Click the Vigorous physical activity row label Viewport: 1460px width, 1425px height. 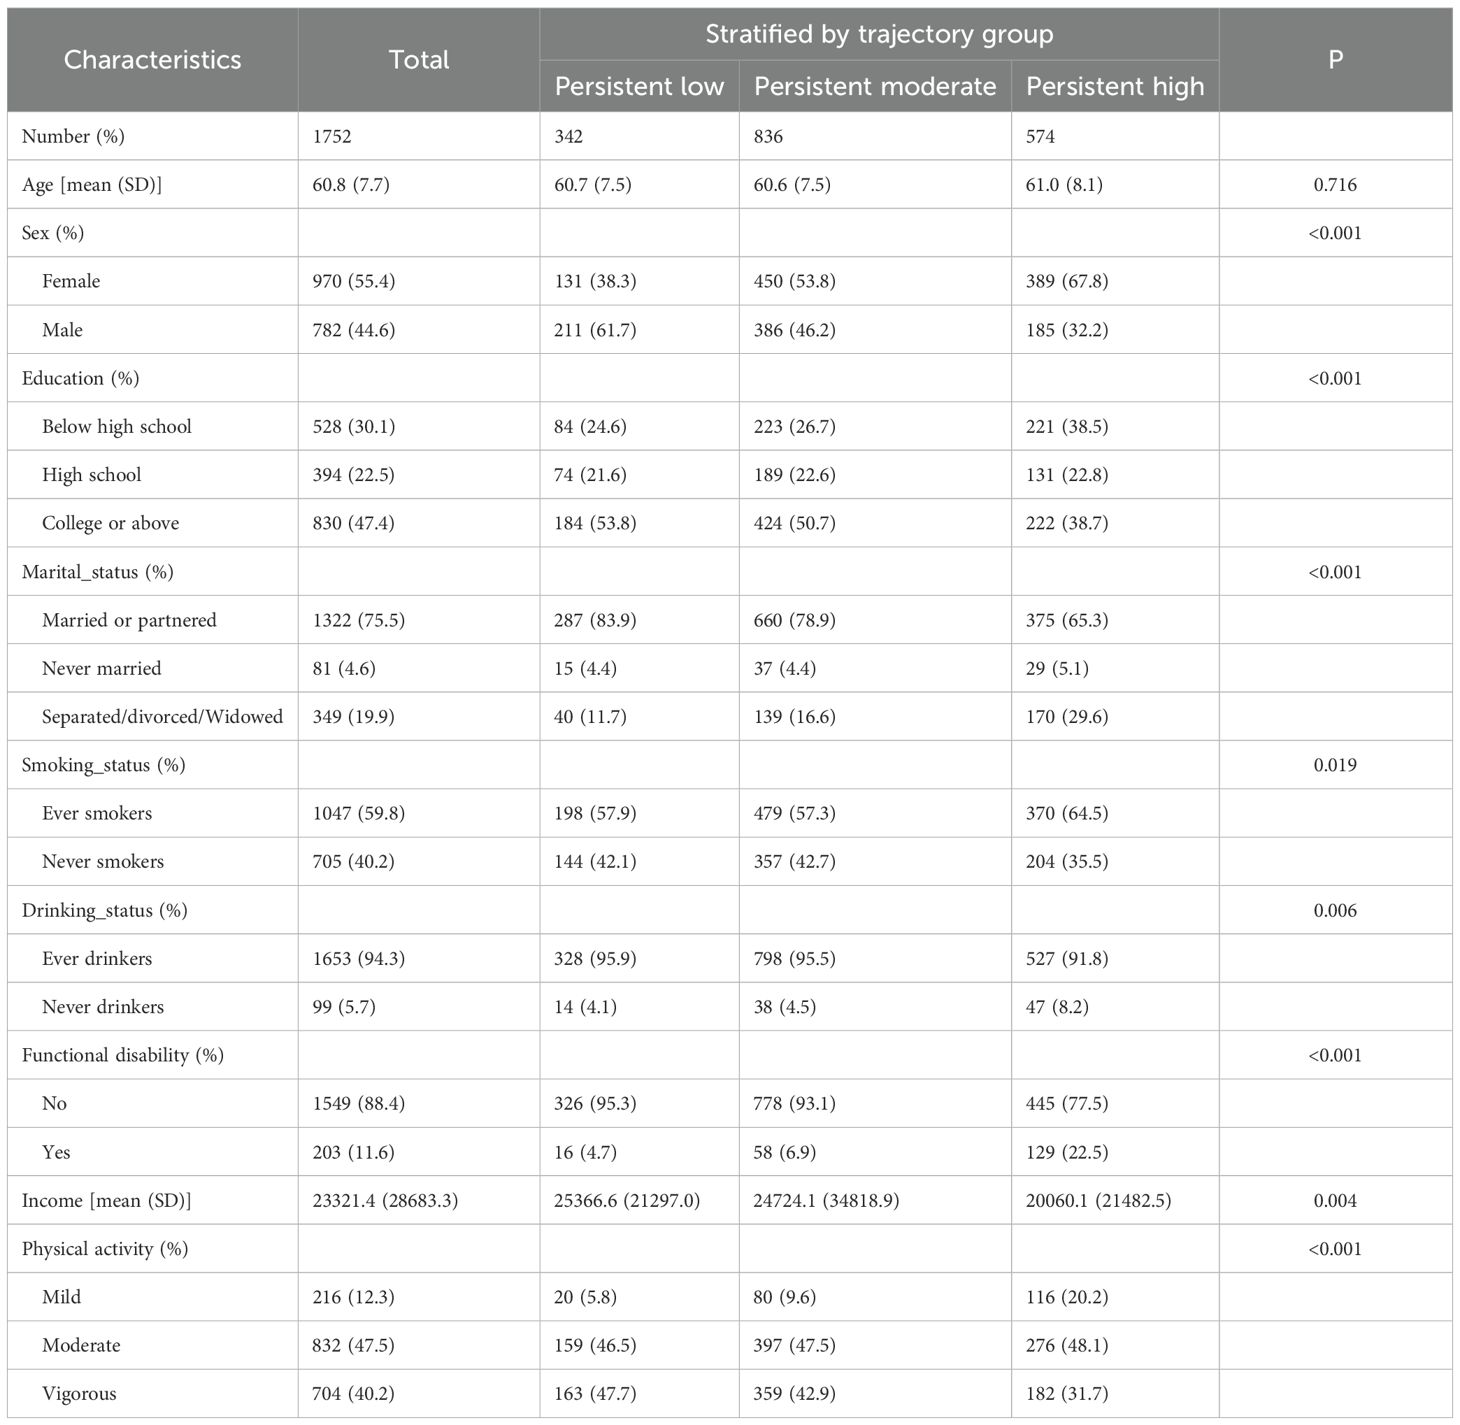point(79,1393)
